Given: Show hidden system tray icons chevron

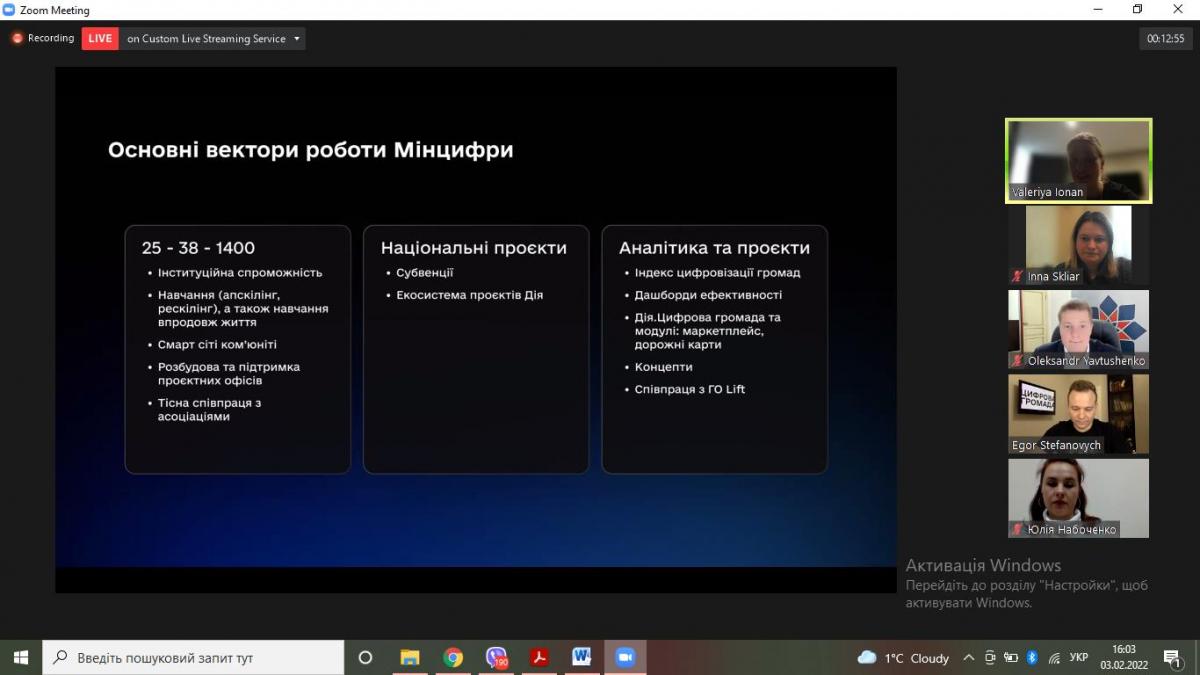Looking at the screenshot, I should [x=968, y=658].
